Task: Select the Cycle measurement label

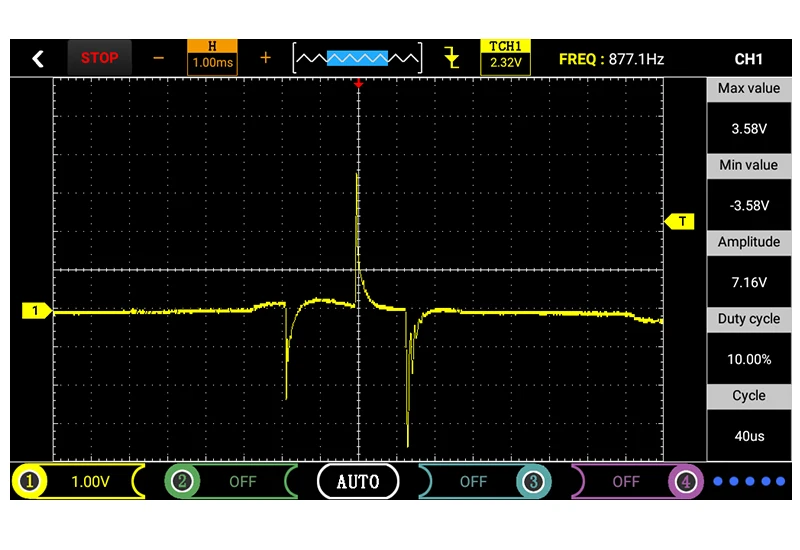Action: pos(748,396)
